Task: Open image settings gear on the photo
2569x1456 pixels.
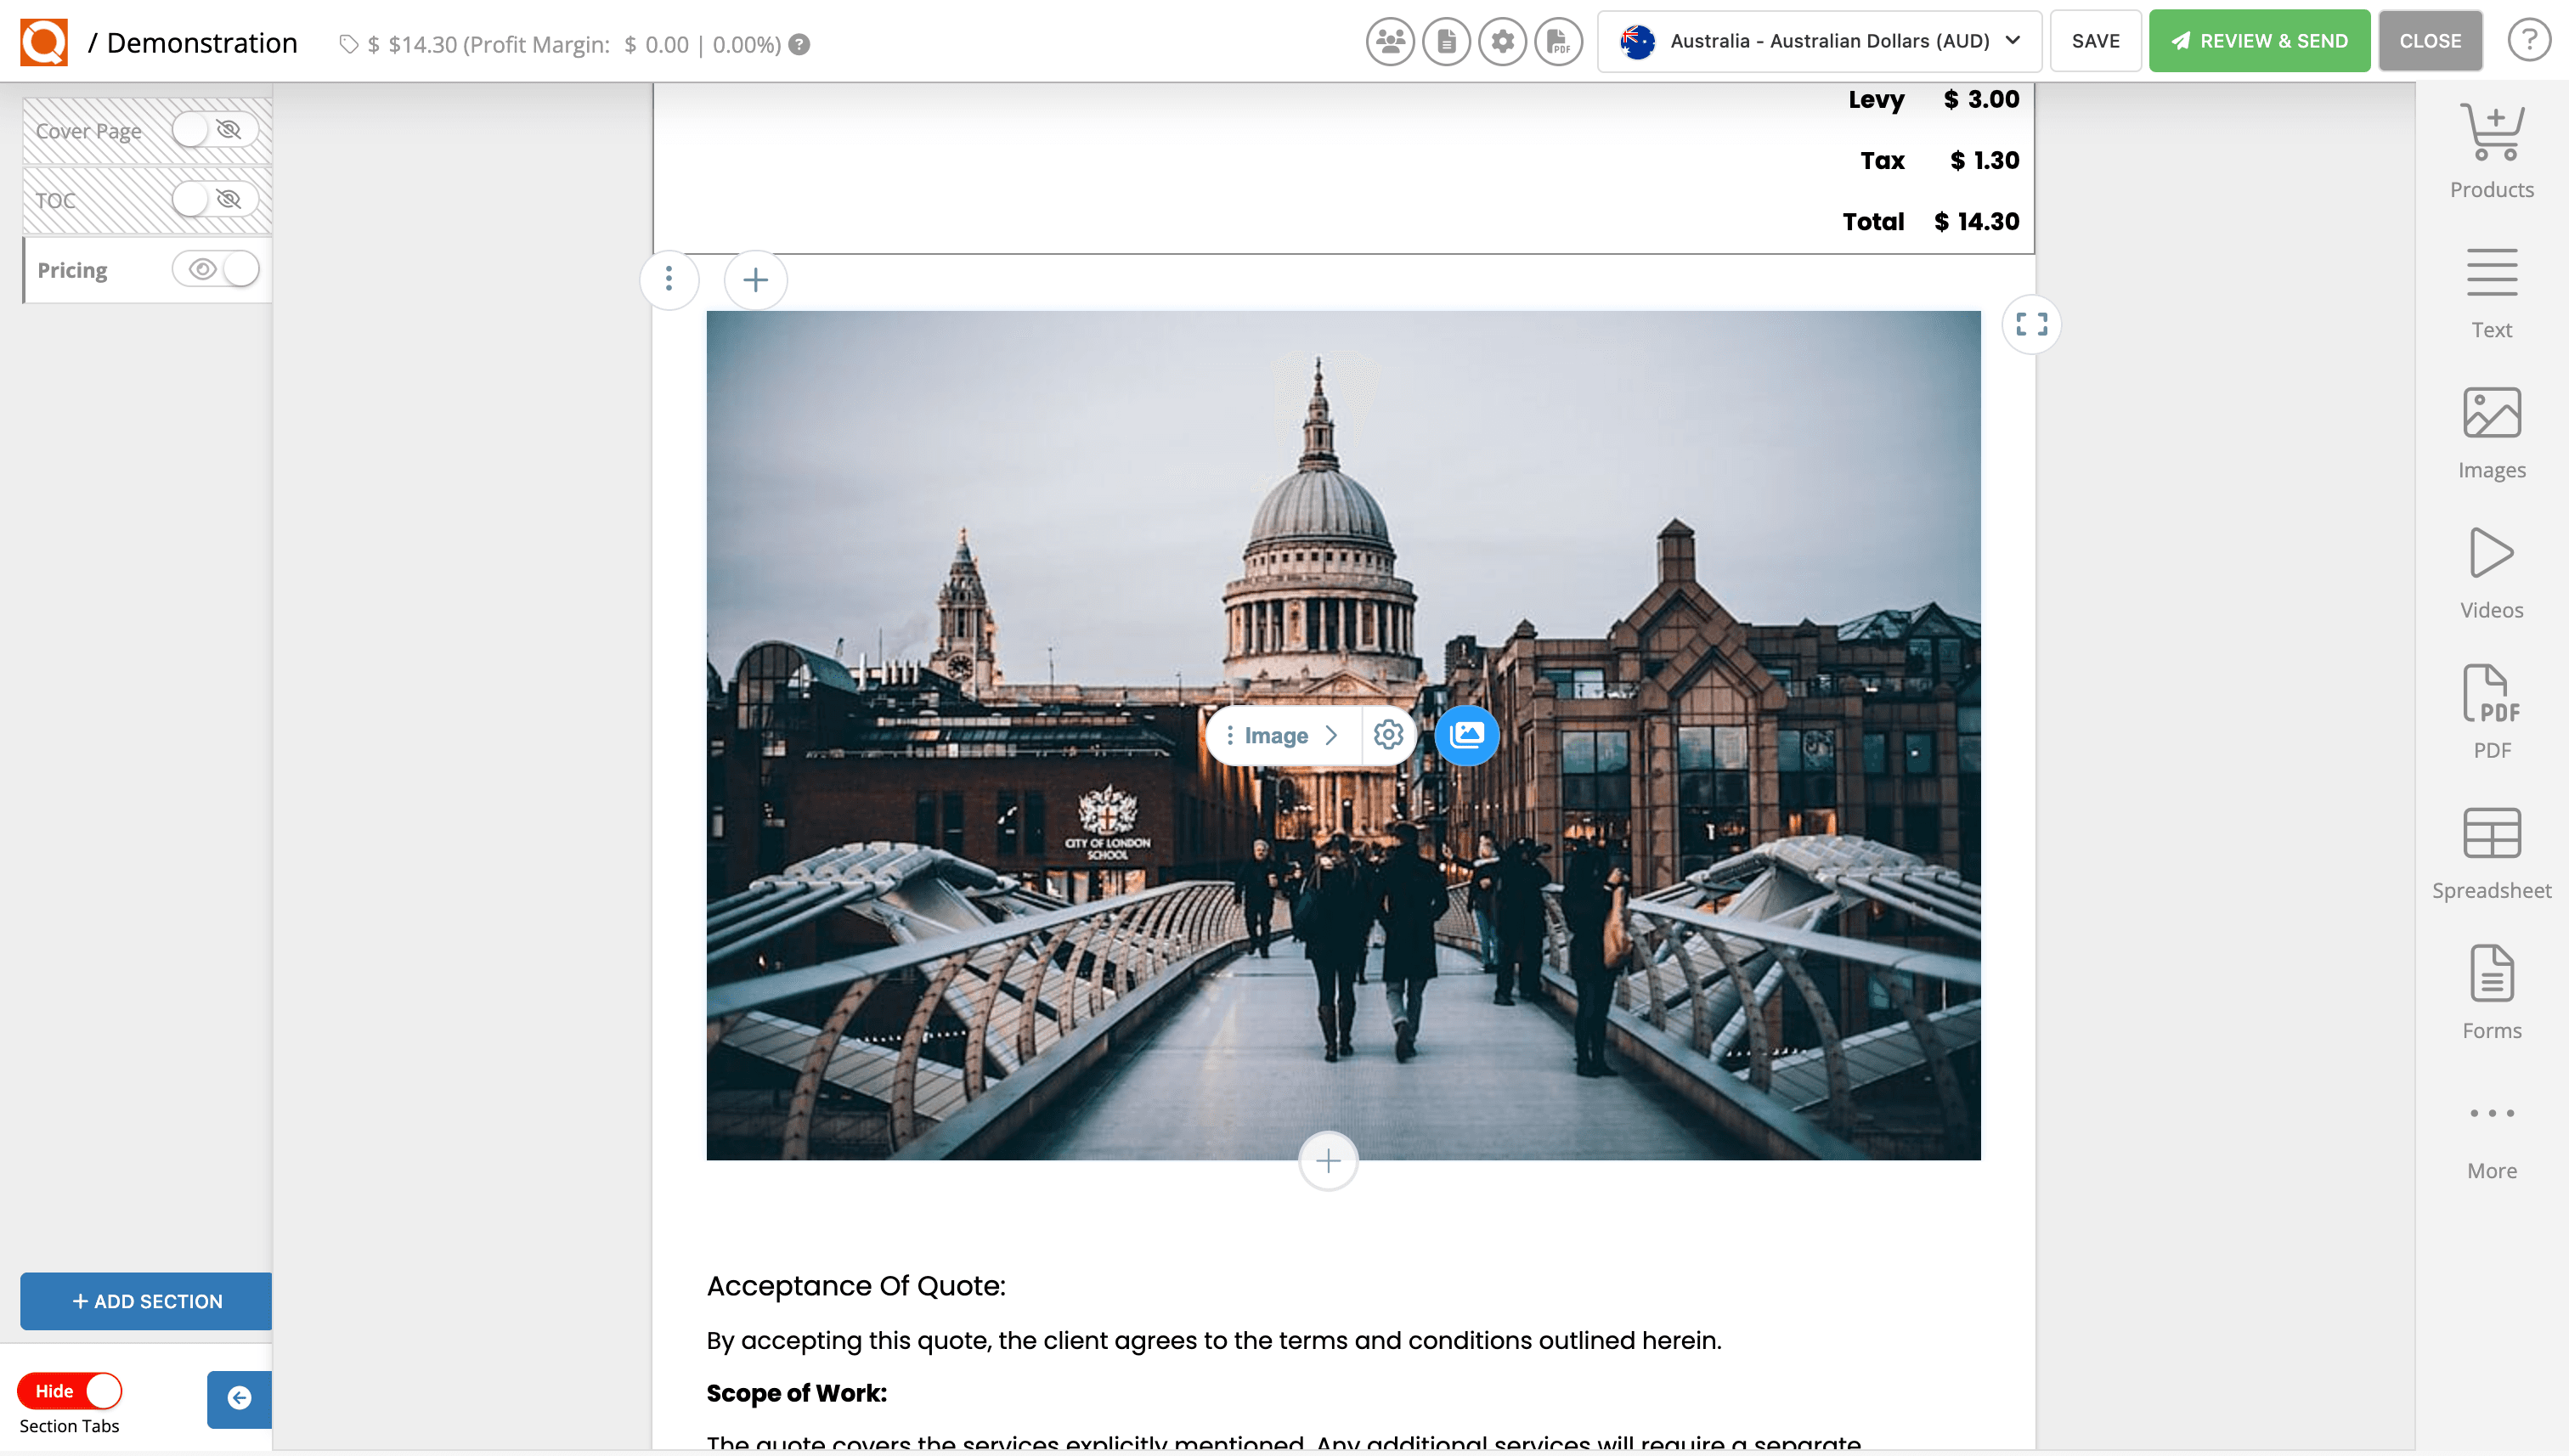Action: (1388, 735)
